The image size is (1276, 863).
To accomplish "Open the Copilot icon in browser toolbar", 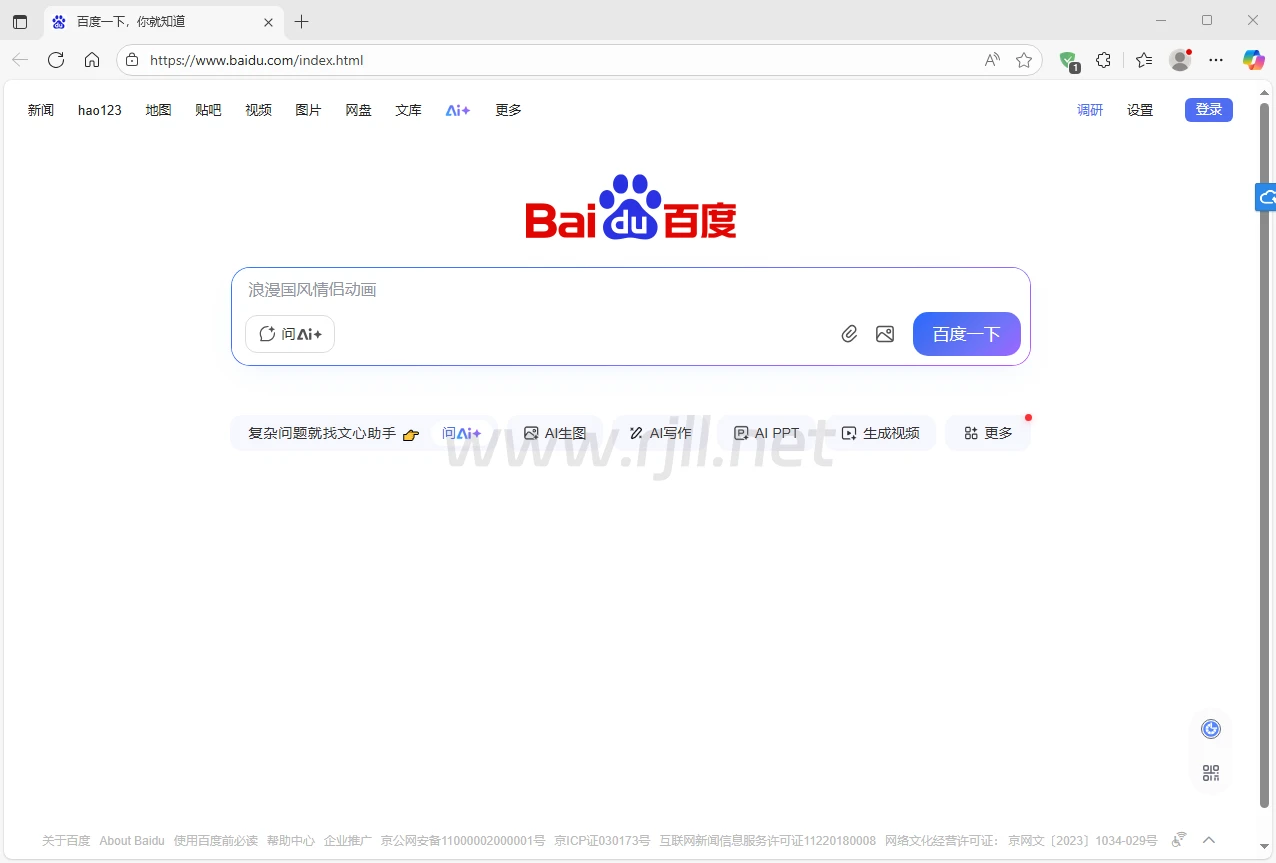I will 1253,60.
